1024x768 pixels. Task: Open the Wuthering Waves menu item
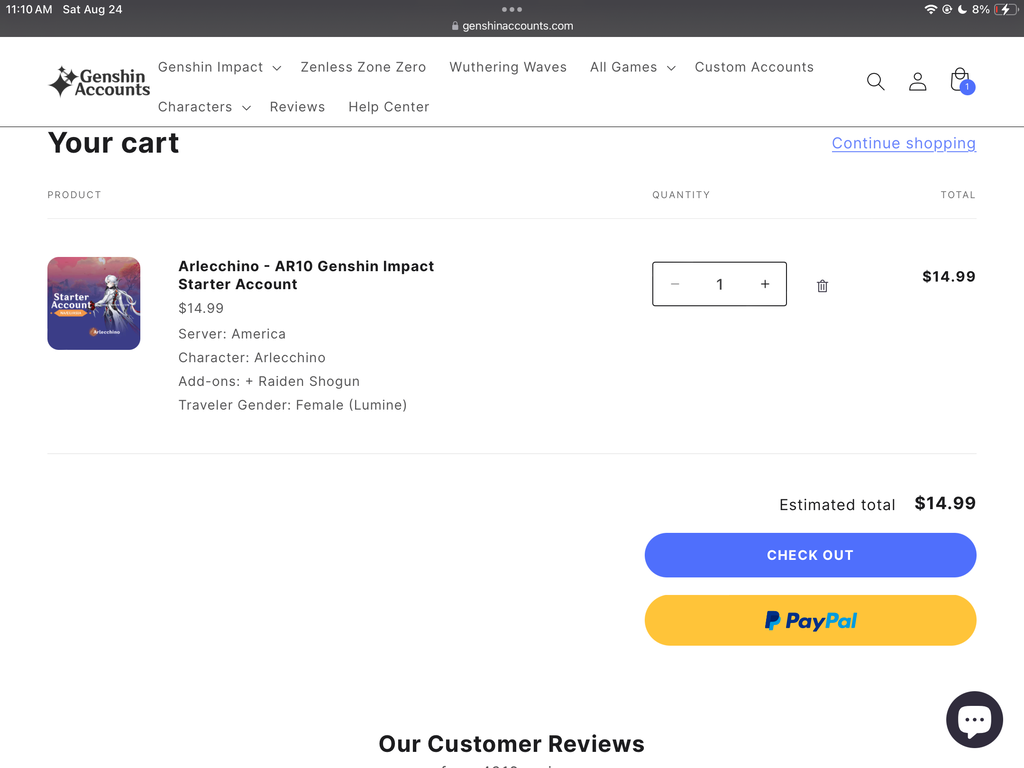point(508,67)
